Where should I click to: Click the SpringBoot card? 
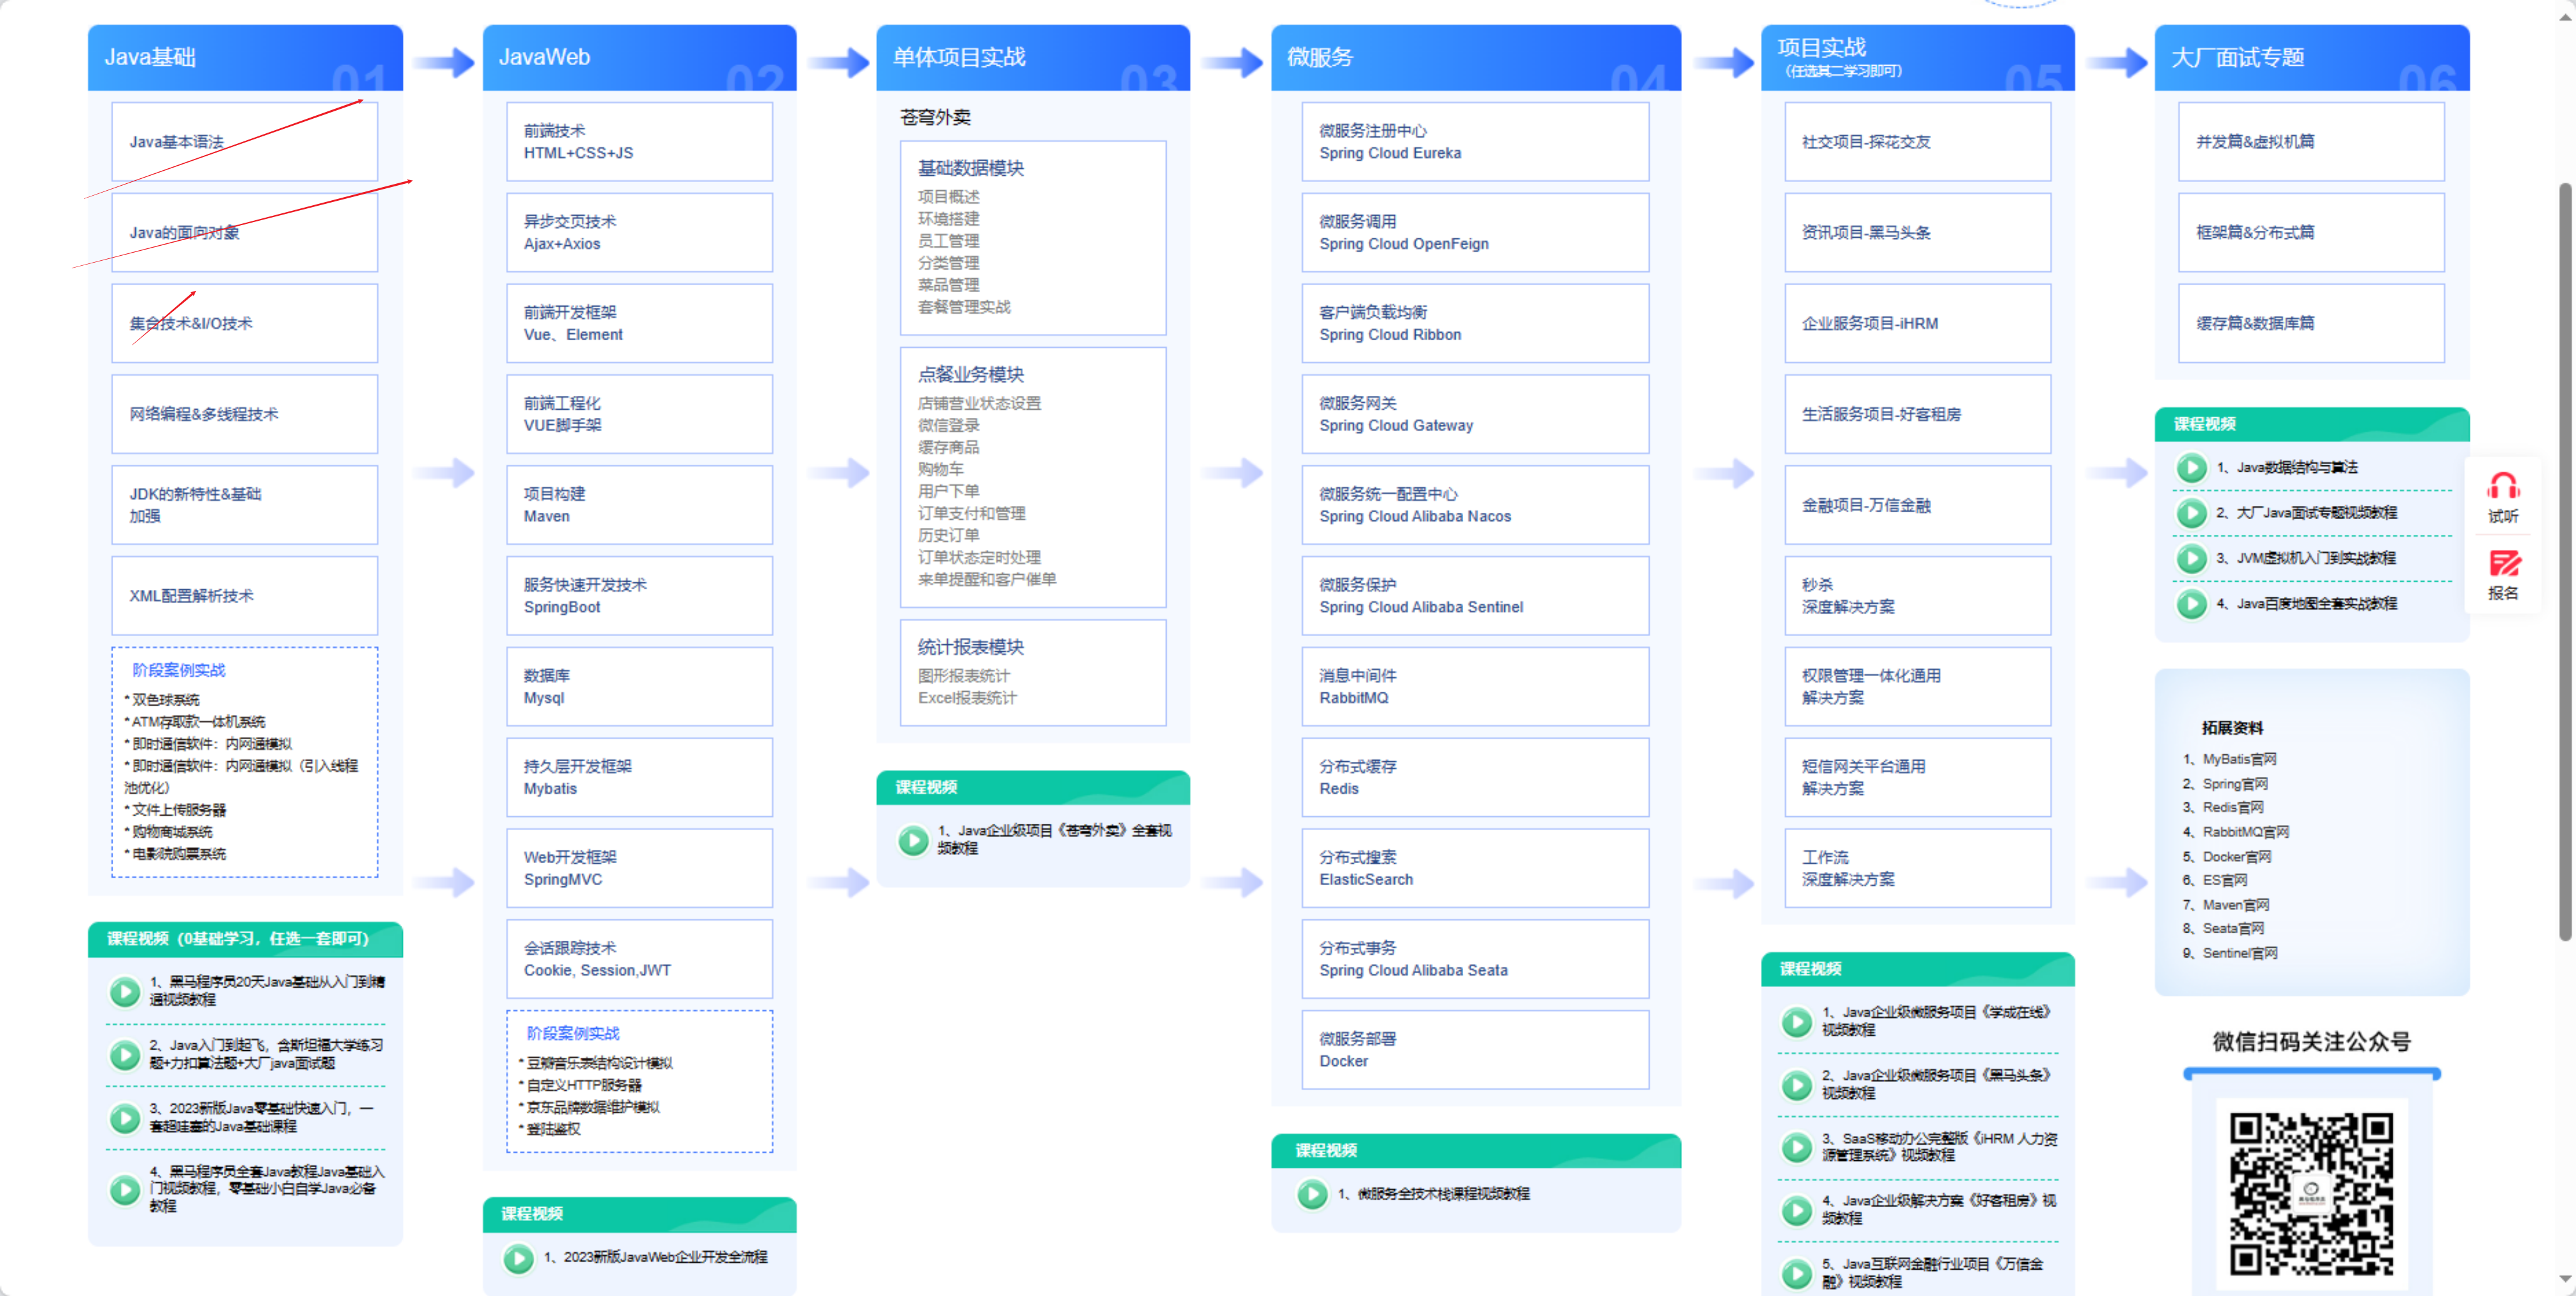(x=639, y=596)
